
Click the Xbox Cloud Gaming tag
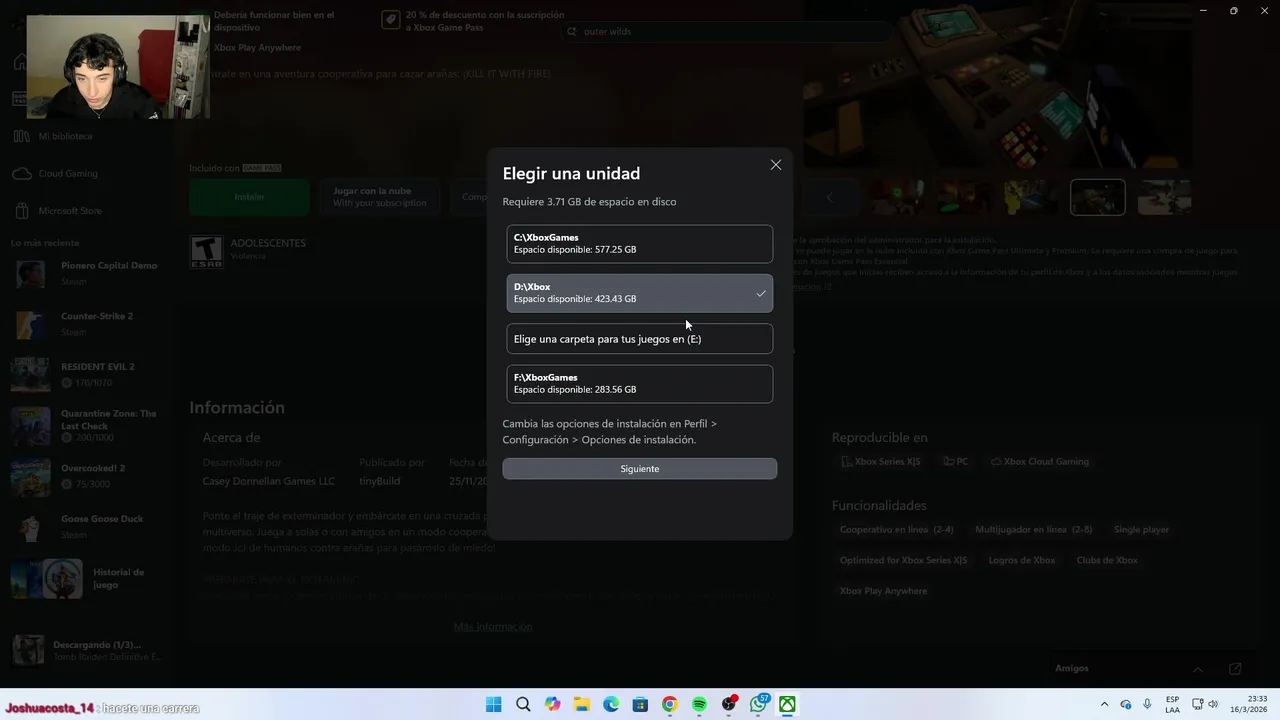click(x=1040, y=462)
